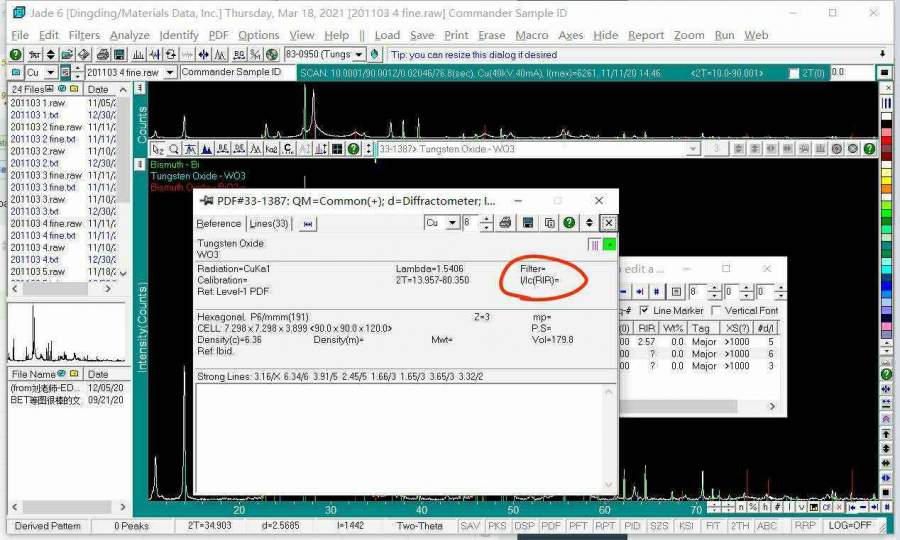The height and width of the screenshot is (540, 900).
Task: Open the 201103 4 fine.raw file dropdown
Action: [x=170, y=72]
